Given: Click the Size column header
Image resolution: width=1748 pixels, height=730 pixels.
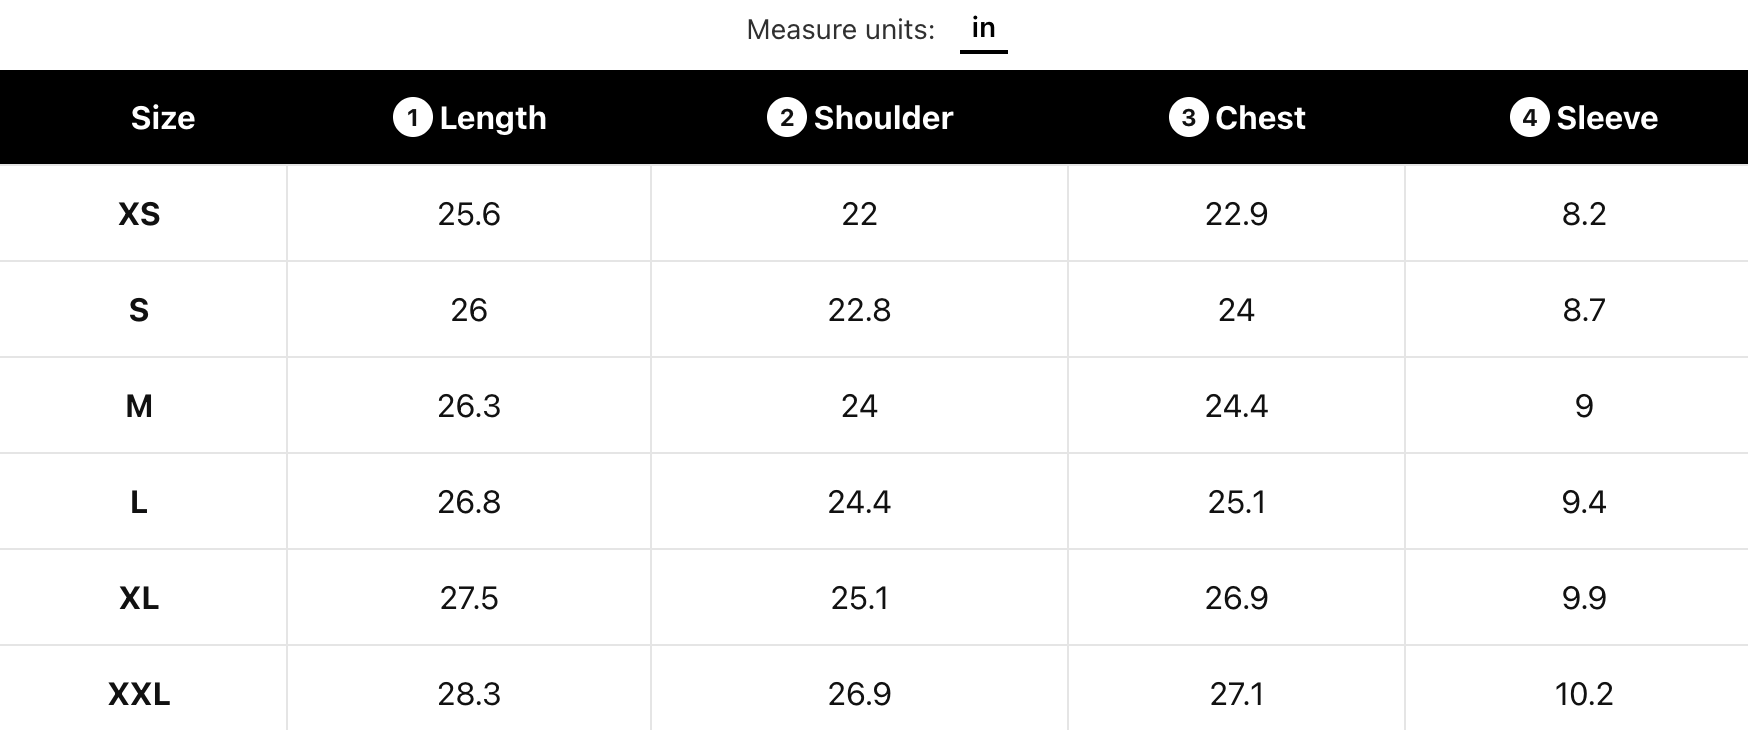Looking at the screenshot, I should (163, 118).
